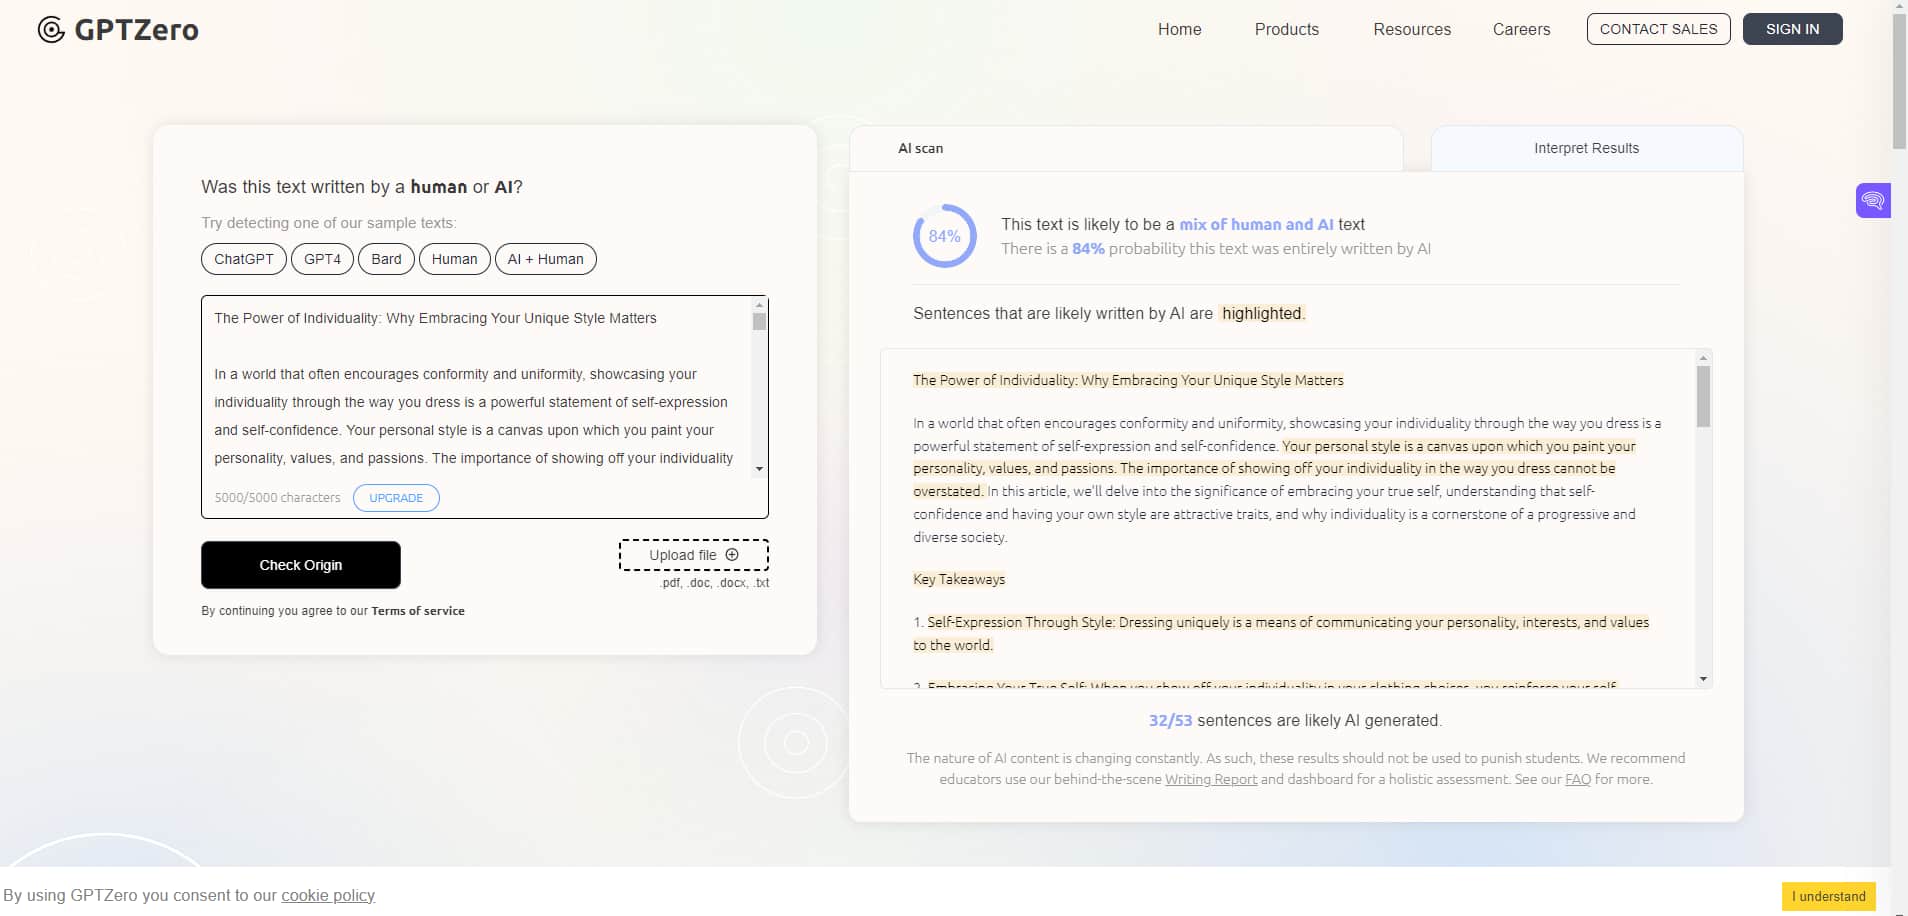Switch to the Interpret Results tab
Image resolution: width=1908 pixels, height=916 pixels.
1586,148
